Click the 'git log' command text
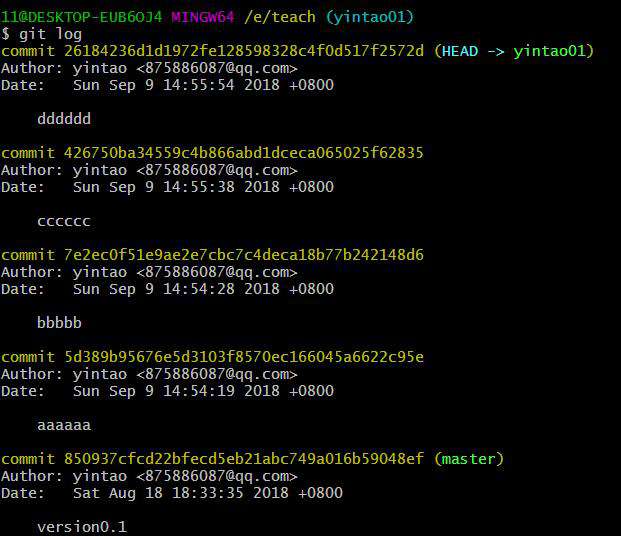Viewport: 621px width, 536px height. 50,34
